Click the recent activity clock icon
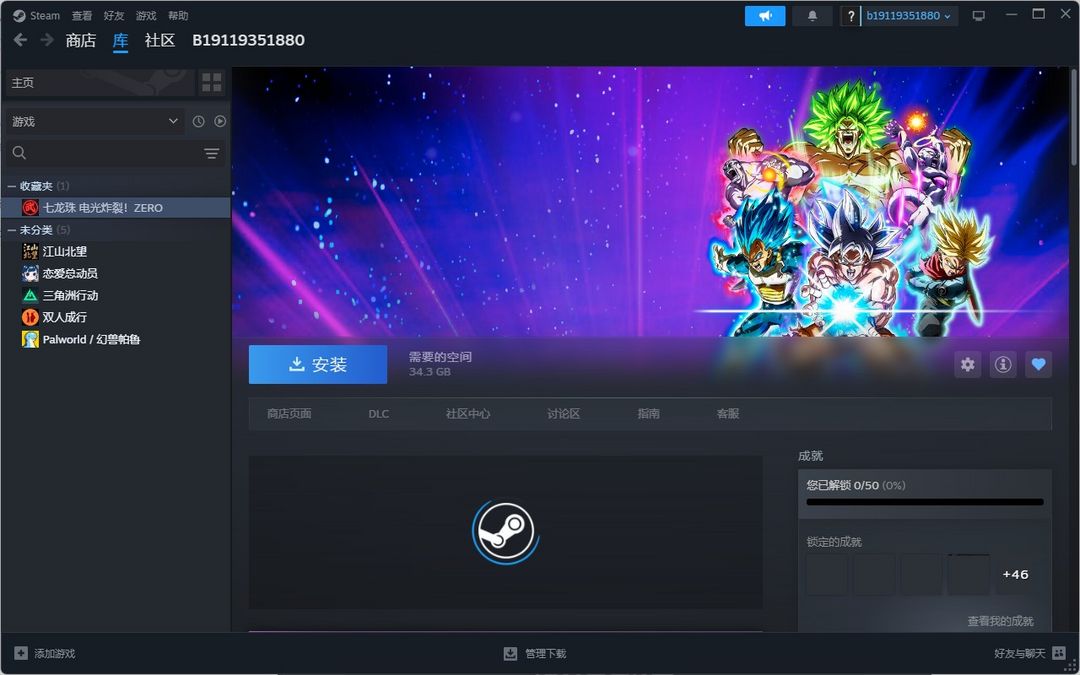This screenshot has height=675, width=1080. [198, 121]
